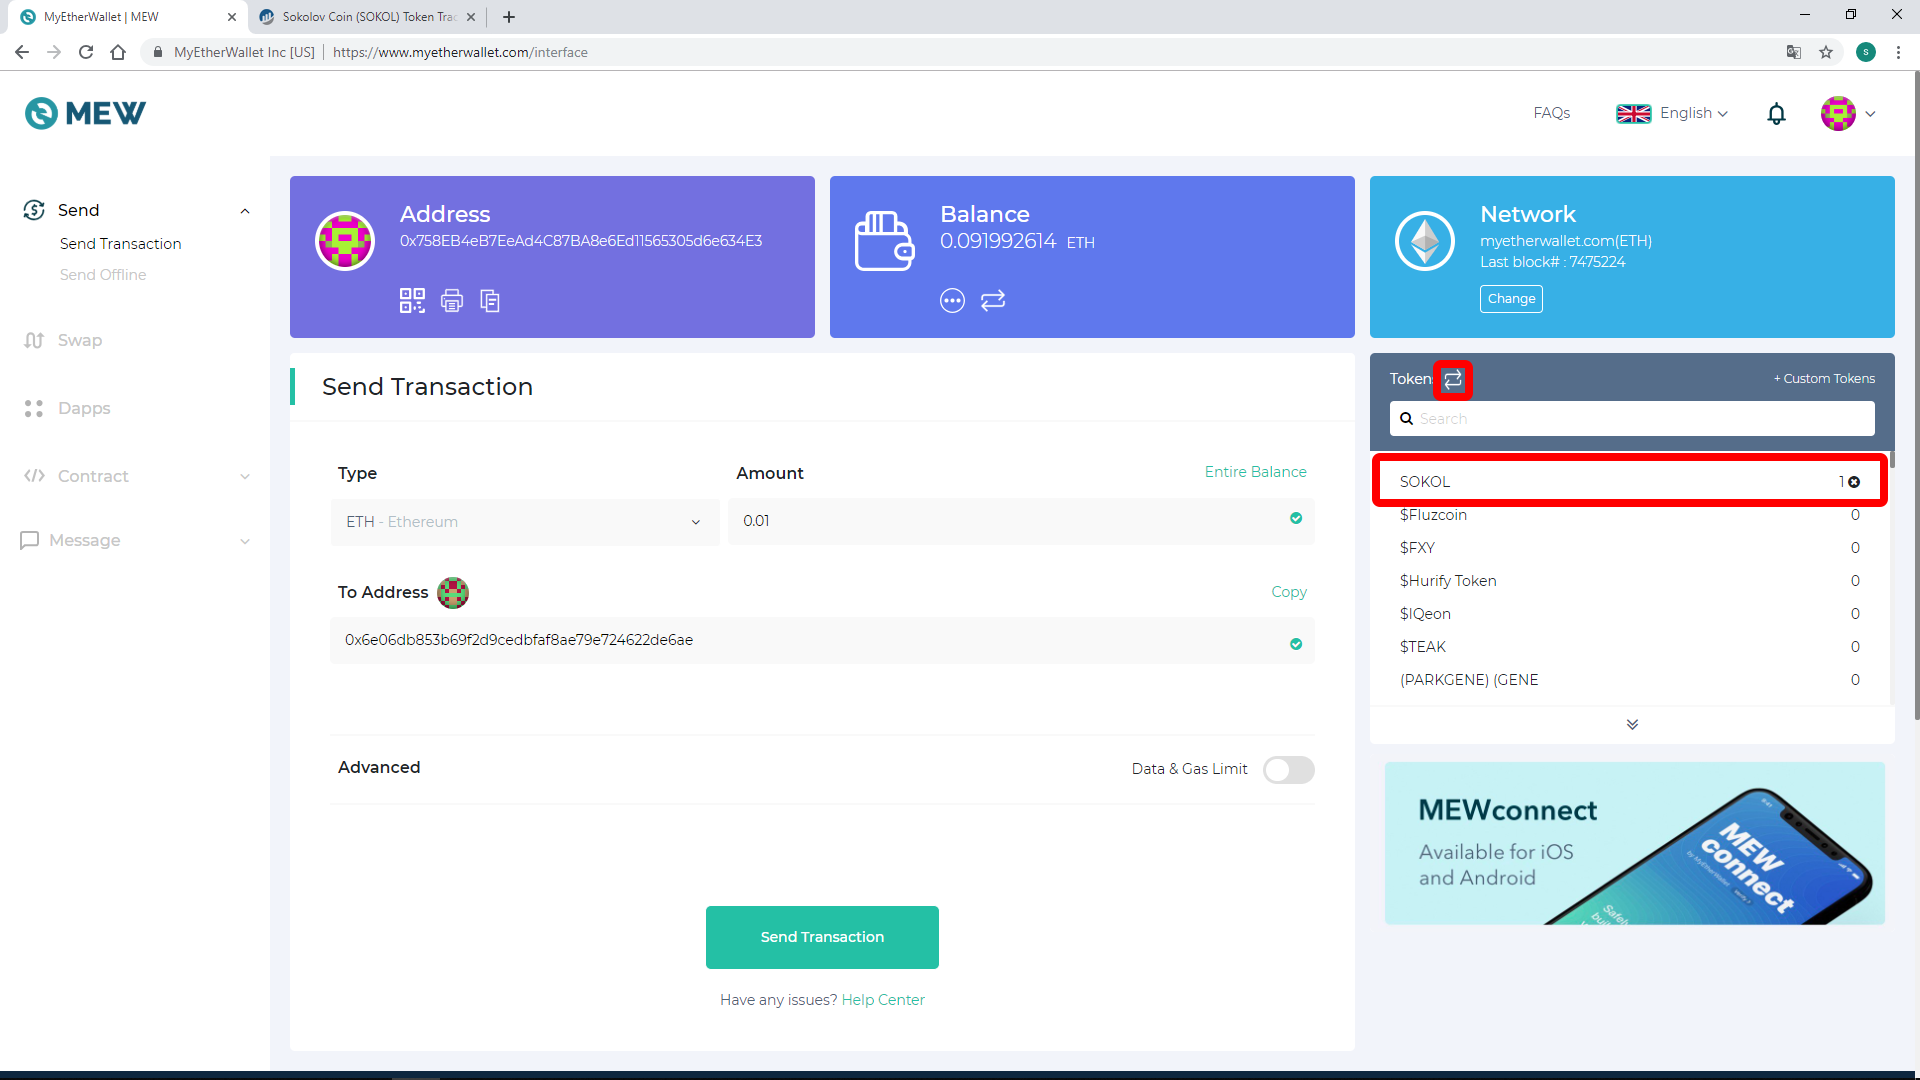Close the Sokolov Coin browser tab
1920x1080 pixels.
point(471,17)
